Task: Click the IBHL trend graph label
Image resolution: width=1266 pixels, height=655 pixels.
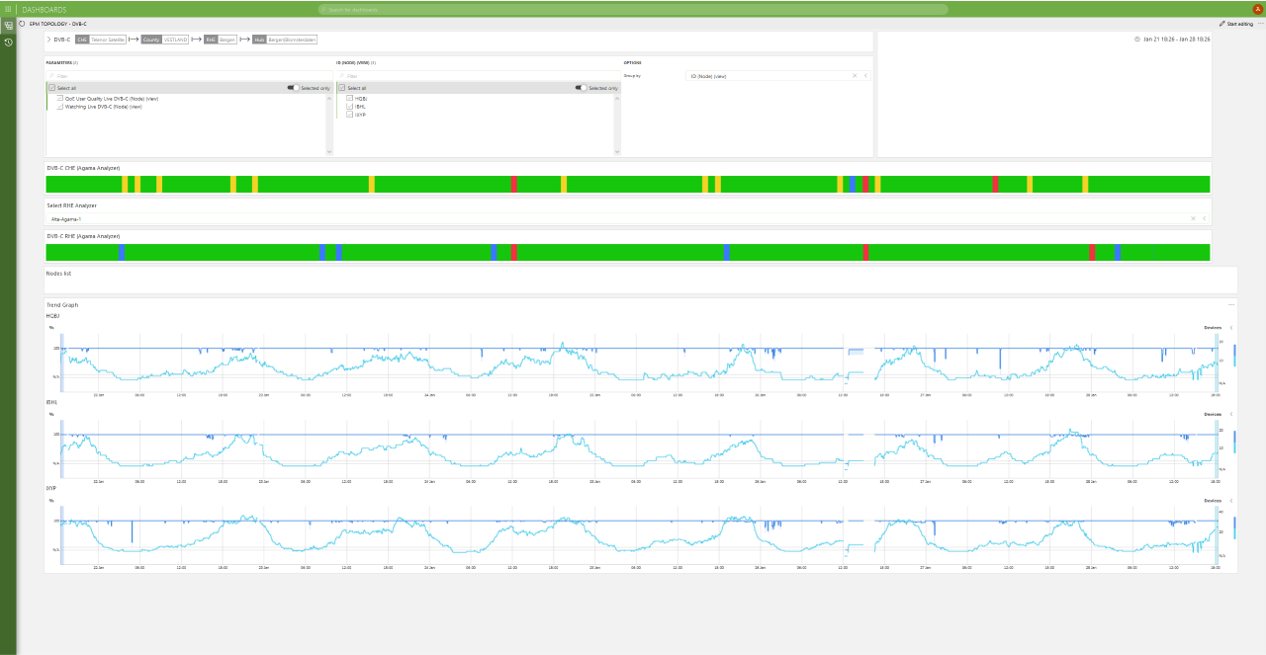Action: (52, 402)
